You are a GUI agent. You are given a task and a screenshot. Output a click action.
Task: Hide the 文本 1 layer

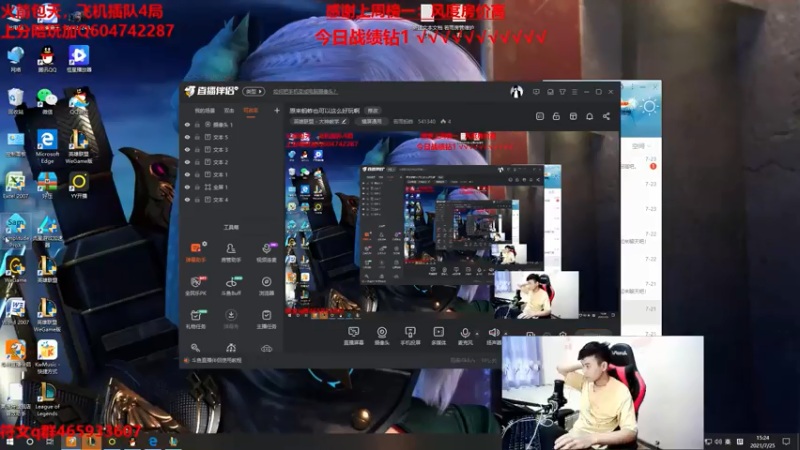pos(187,174)
